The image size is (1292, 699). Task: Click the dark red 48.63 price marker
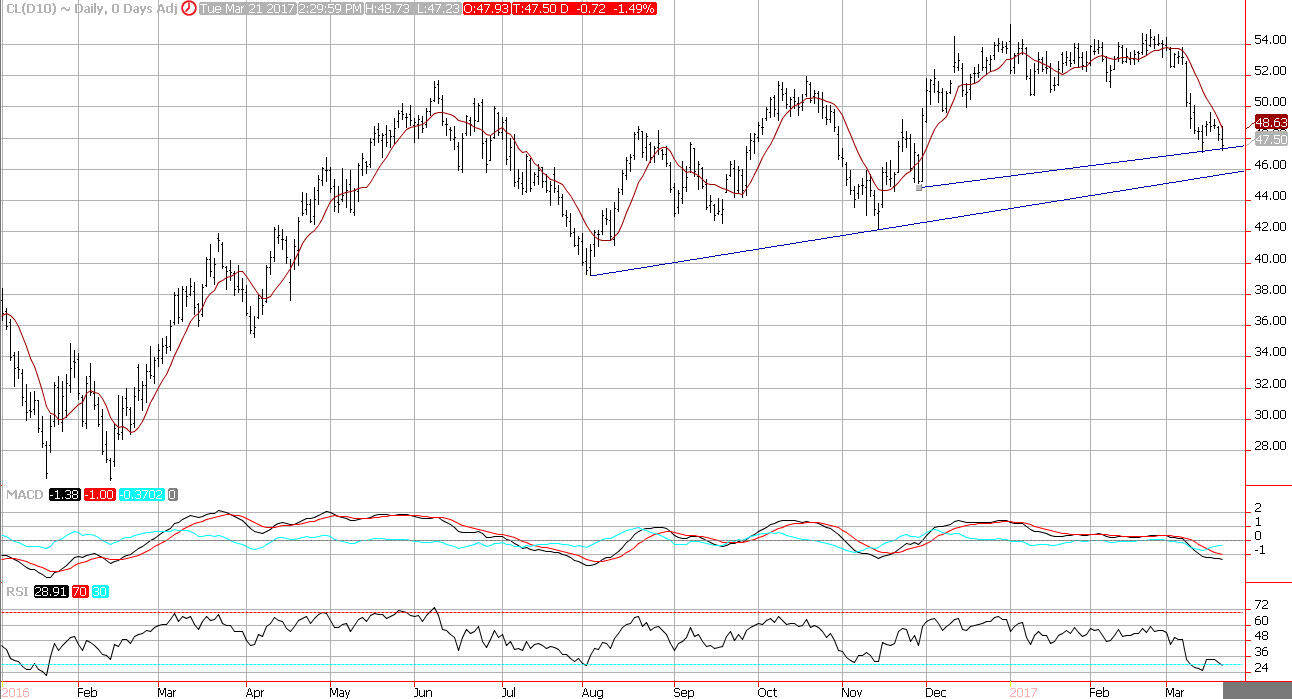pyautogui.click(x=1271, y=123)
